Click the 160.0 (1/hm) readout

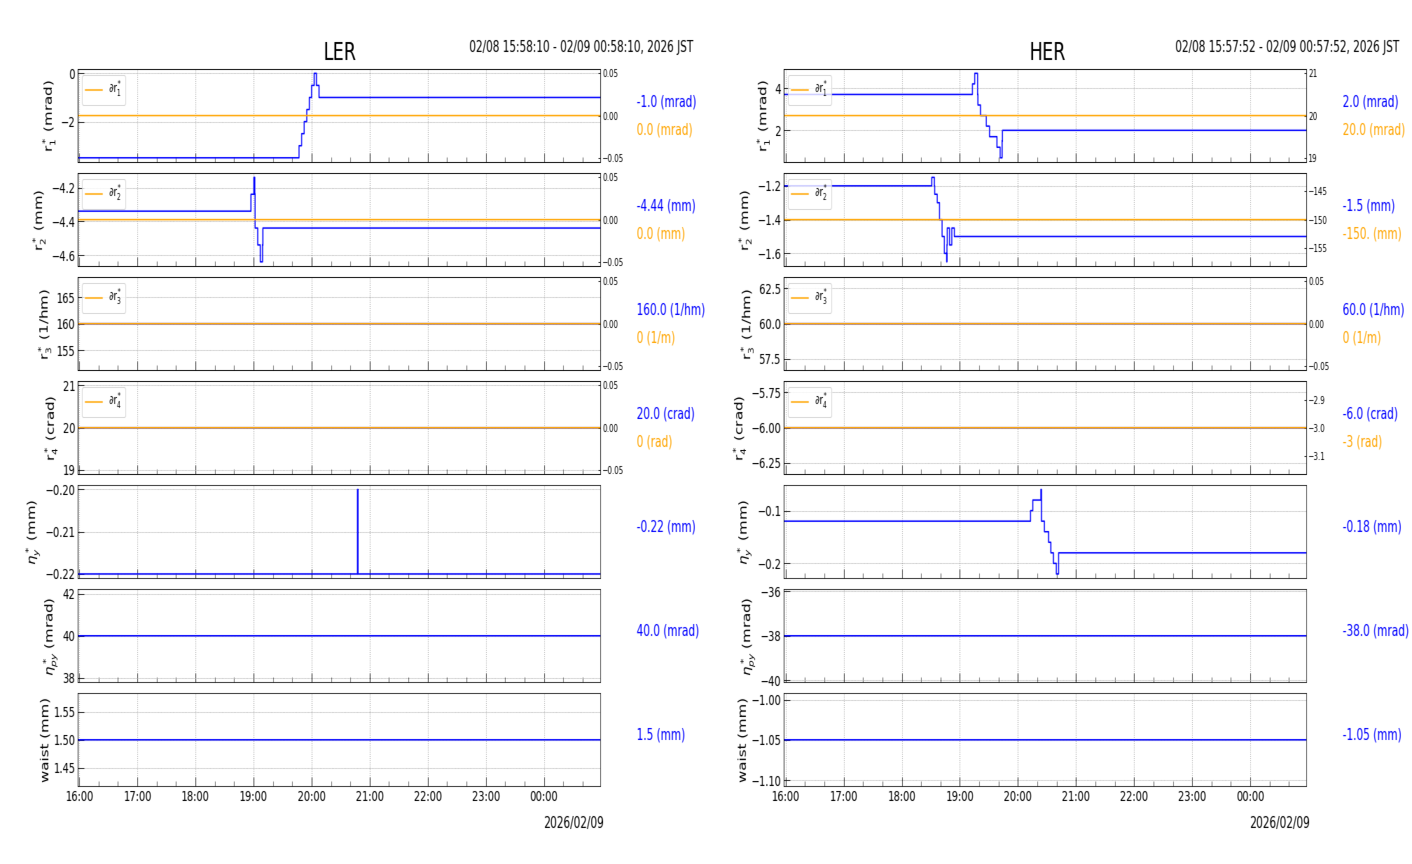pos(671,310)
